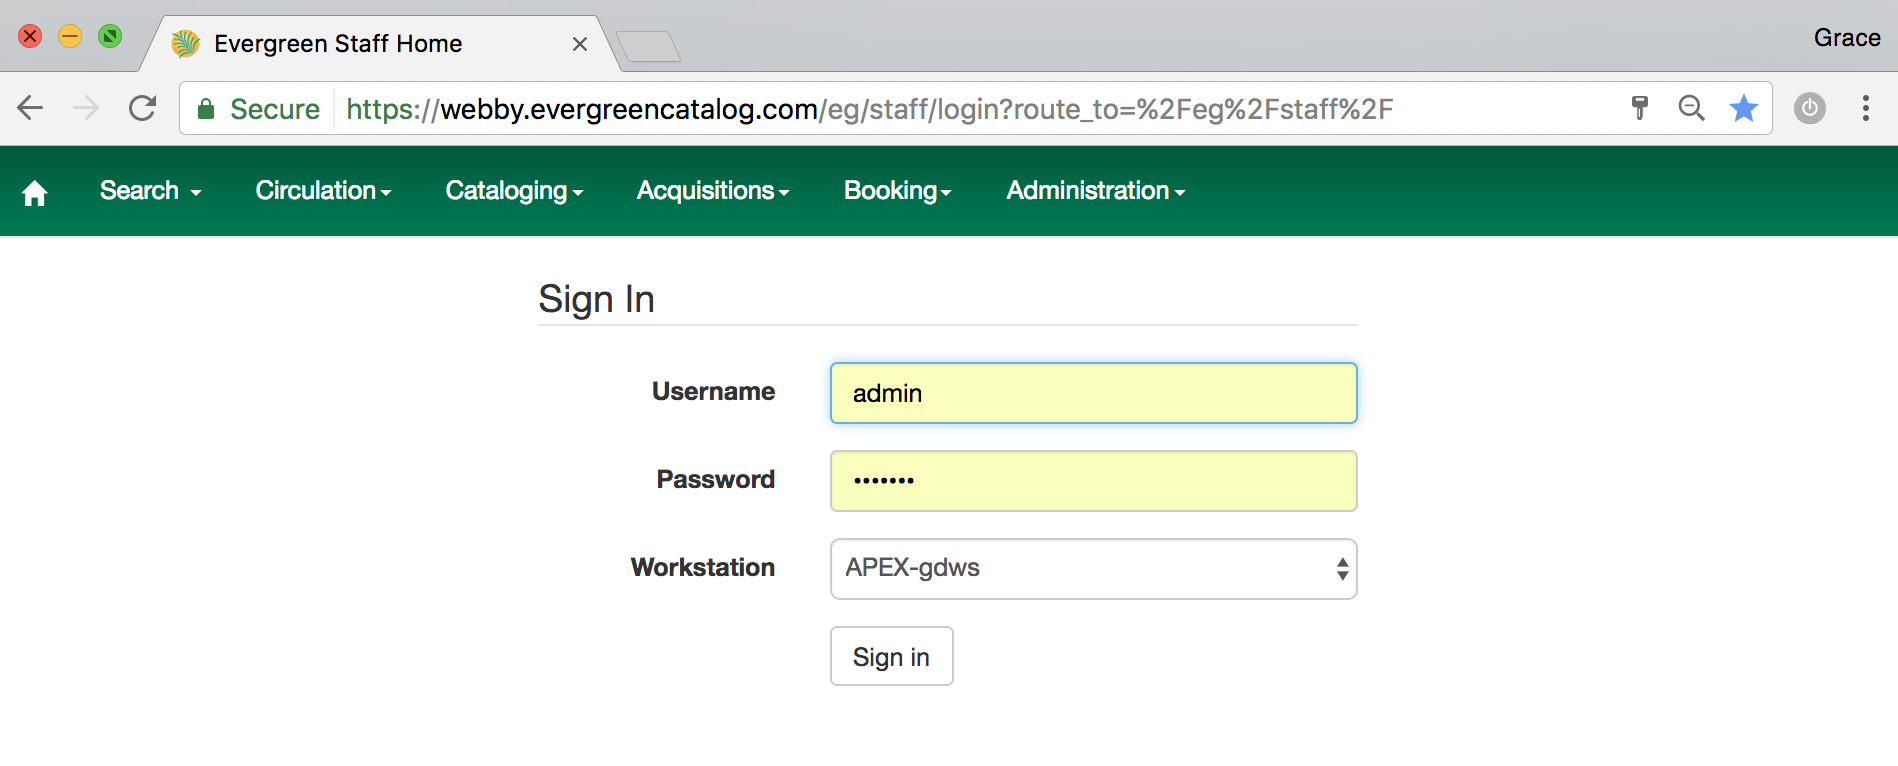The height and width of the screenshot is (766, 1898).
Task: Open the Cataloging menu
Action: [514, 191]
